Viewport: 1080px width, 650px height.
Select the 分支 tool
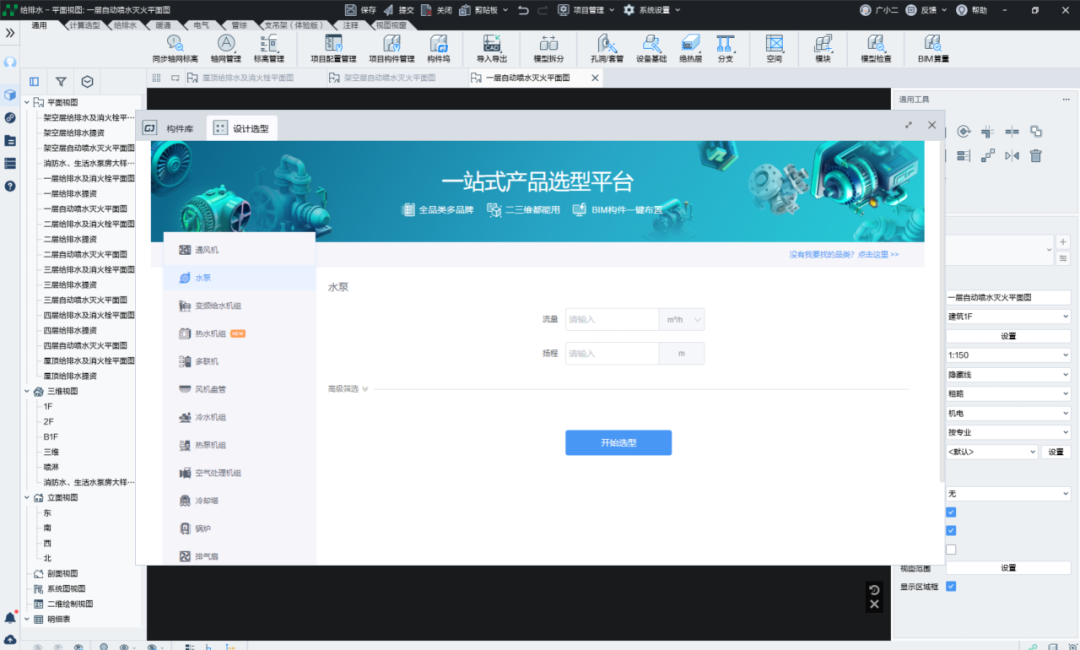click(x=725, y=48)
